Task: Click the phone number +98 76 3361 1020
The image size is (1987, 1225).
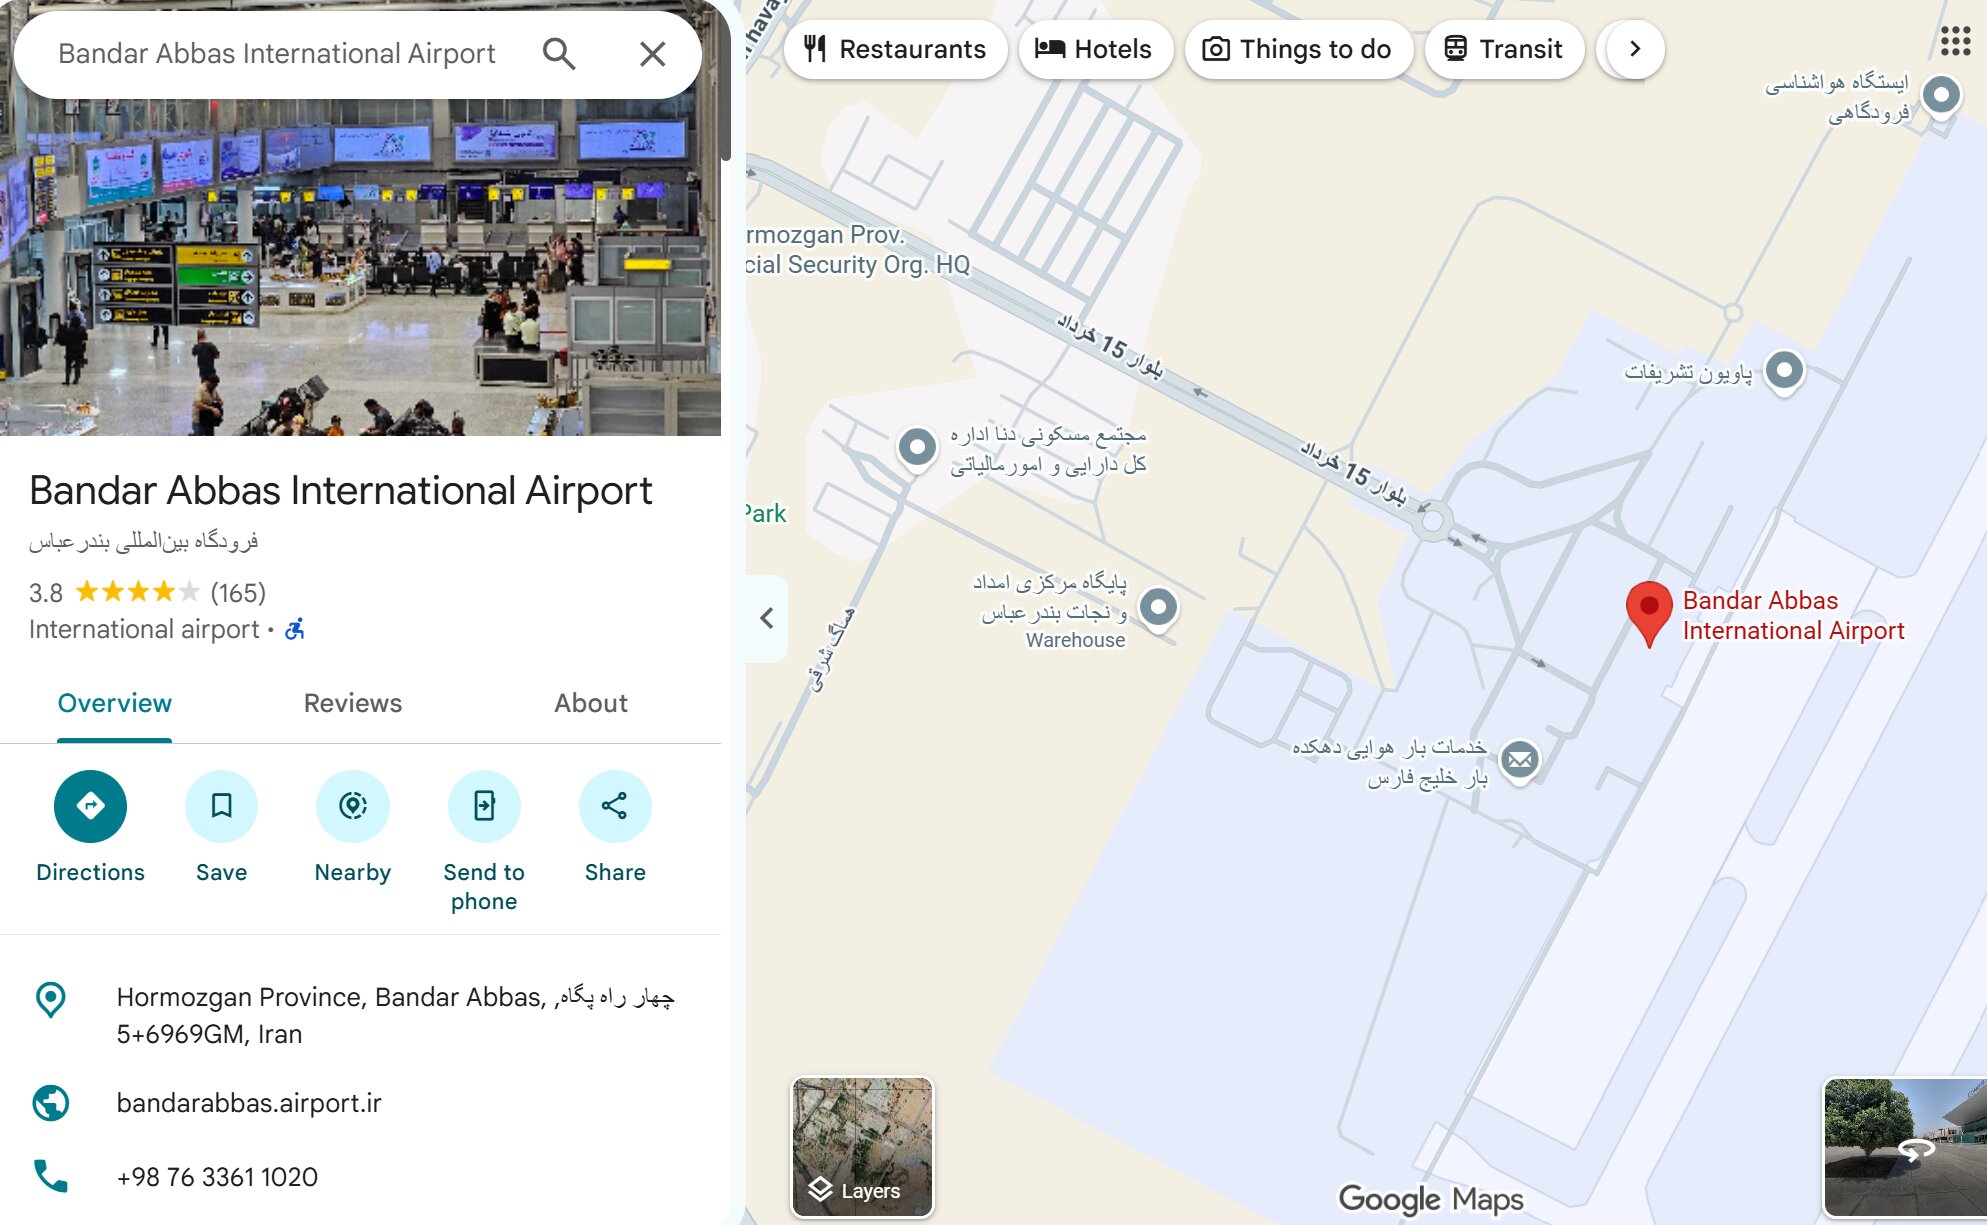Action: (217, 1177)
